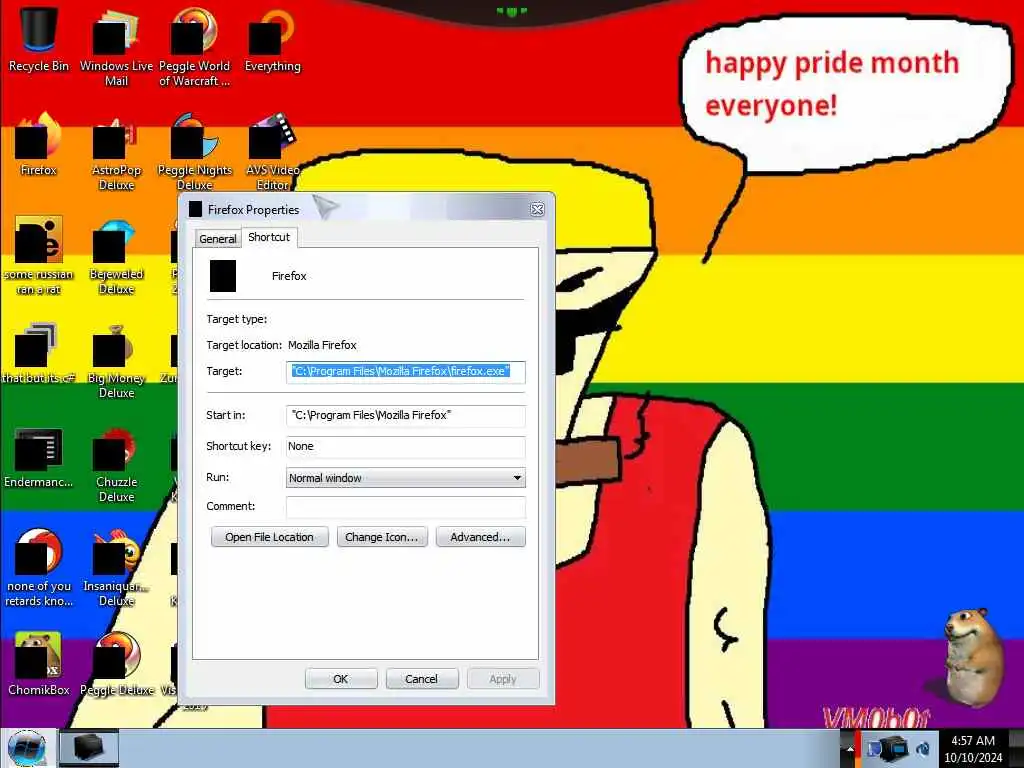1024x768 pixels.
Task: Select the Peggle World of Warcraft icon
Action: click(x=195, y=46)
